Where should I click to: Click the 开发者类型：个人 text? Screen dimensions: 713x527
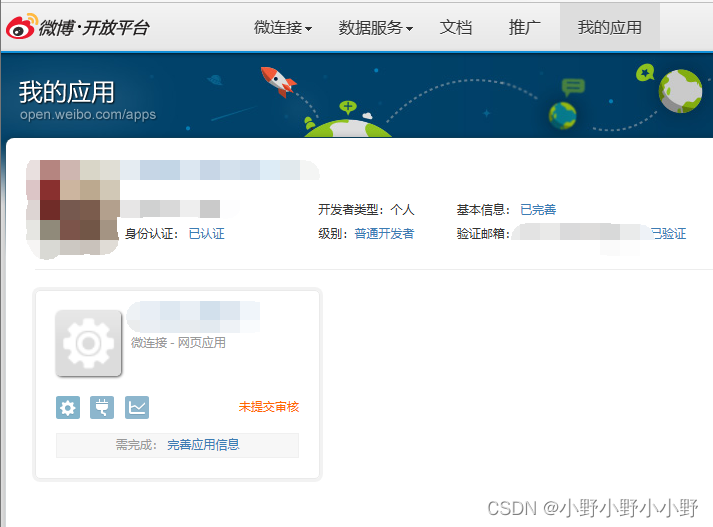(x=366, y=210)
